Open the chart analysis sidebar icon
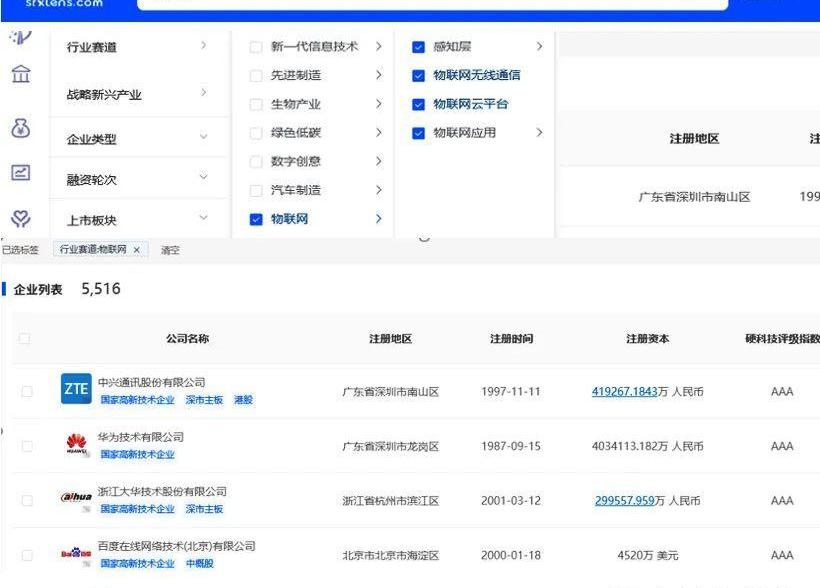The height and width of the screenshot is (588, 820). 20,172
